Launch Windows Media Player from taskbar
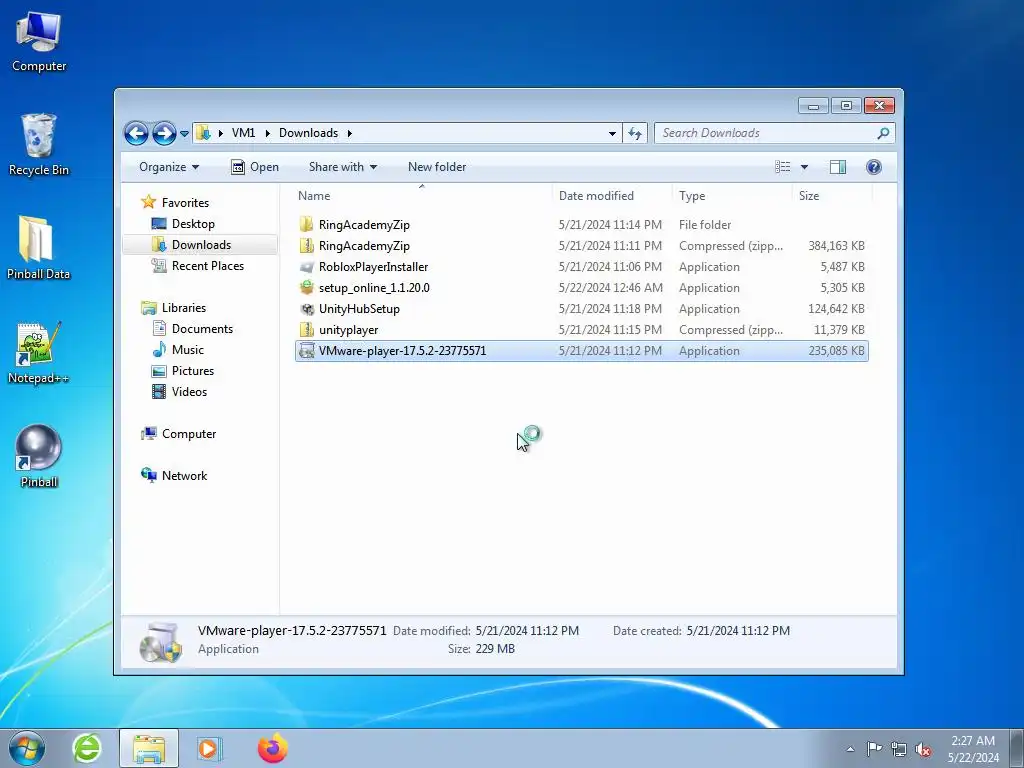This screenshot has width=1024, height=768. point(210,748)
